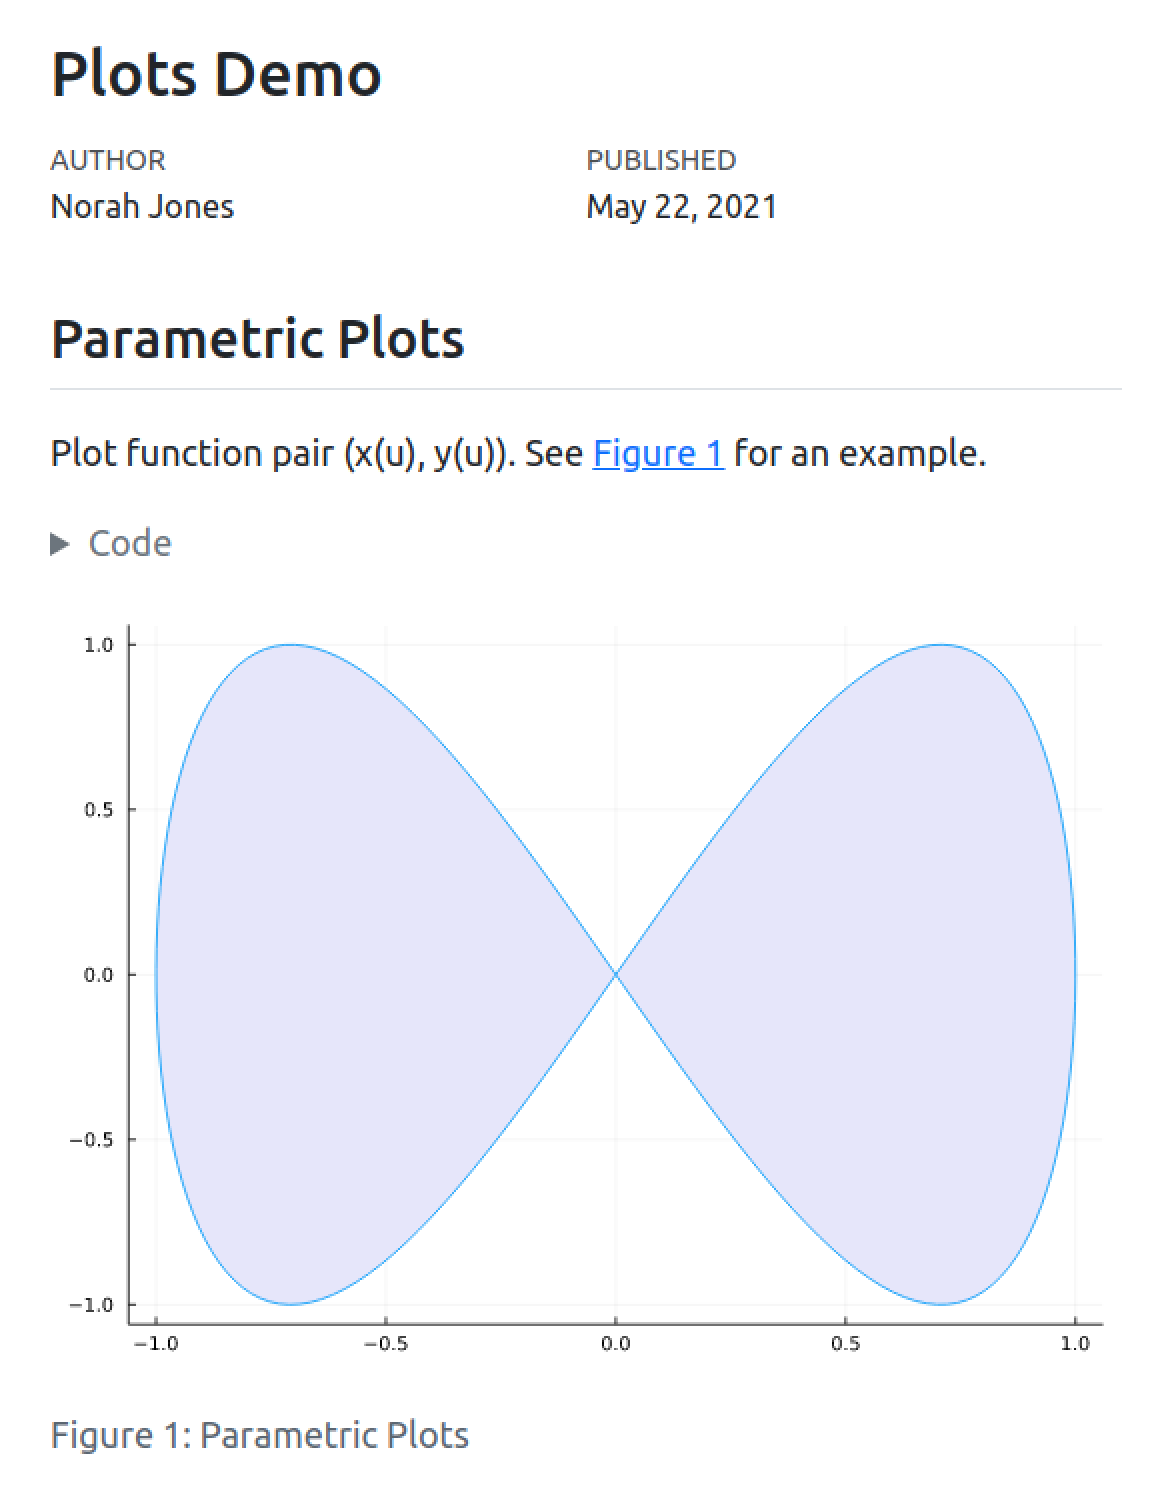
Task: Select the author name Norah Jones
Action: coord(142,206)
